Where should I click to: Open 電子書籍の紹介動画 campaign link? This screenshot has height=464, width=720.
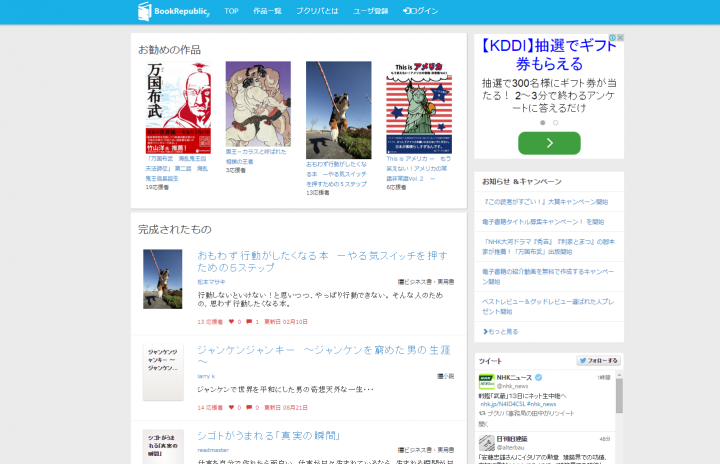(x=548, y=277)
